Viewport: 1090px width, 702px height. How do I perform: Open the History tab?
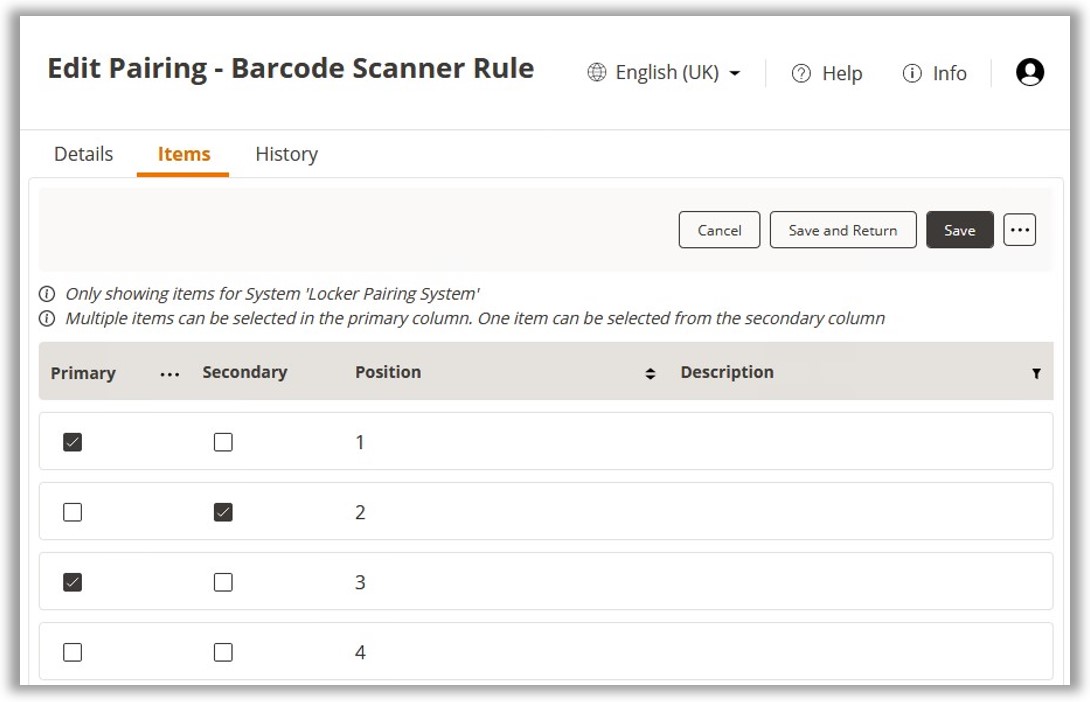286,154
